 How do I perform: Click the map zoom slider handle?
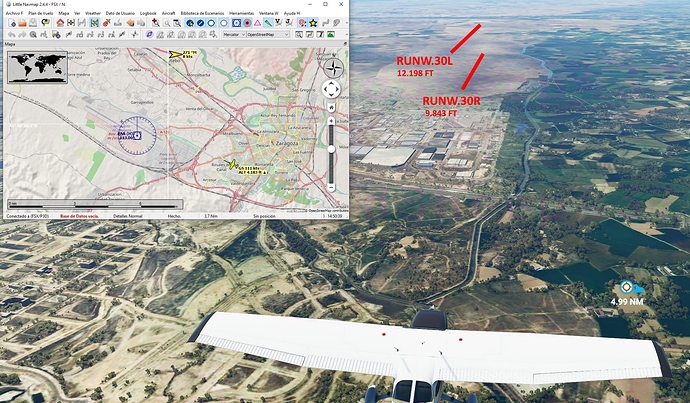tap(331, 149)
